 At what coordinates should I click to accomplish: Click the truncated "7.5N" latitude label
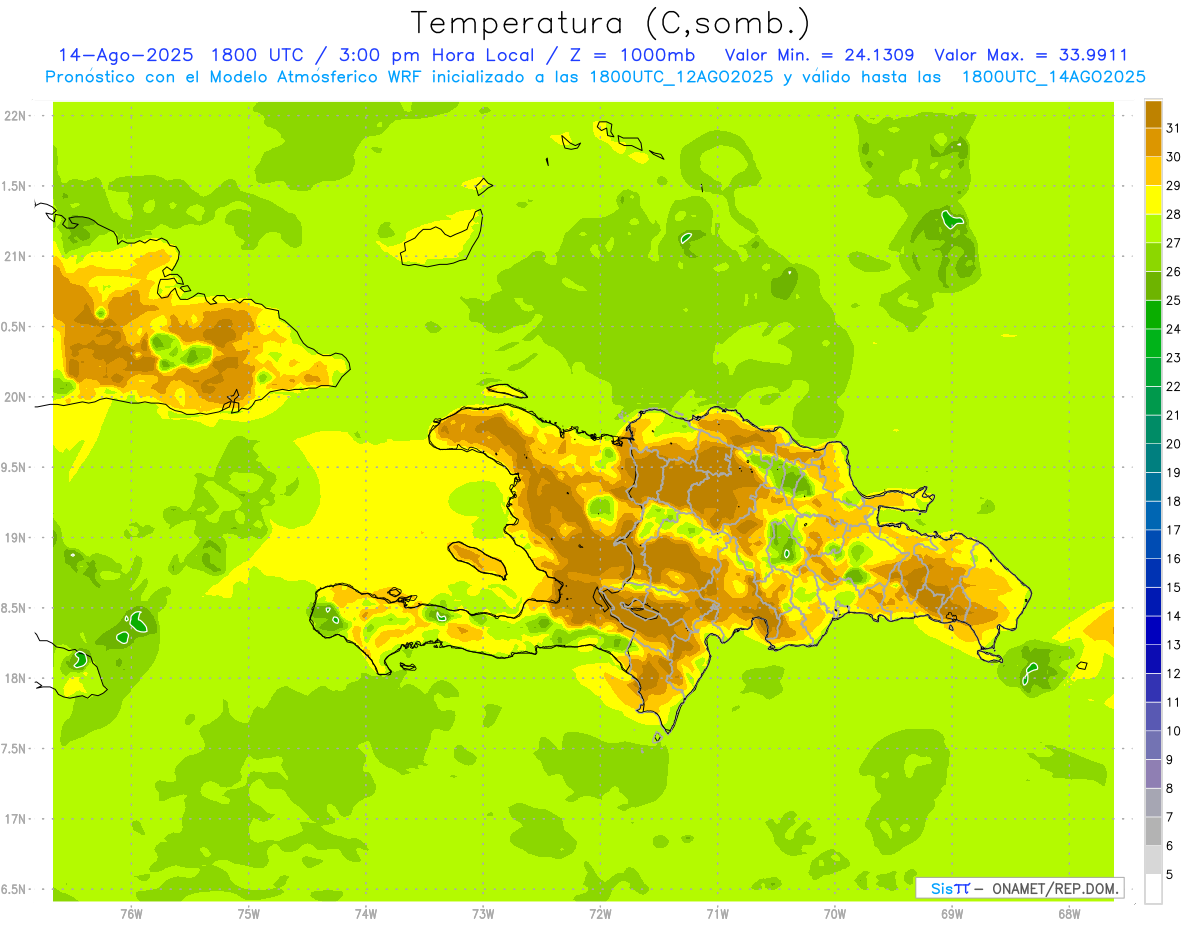(14, 749)
